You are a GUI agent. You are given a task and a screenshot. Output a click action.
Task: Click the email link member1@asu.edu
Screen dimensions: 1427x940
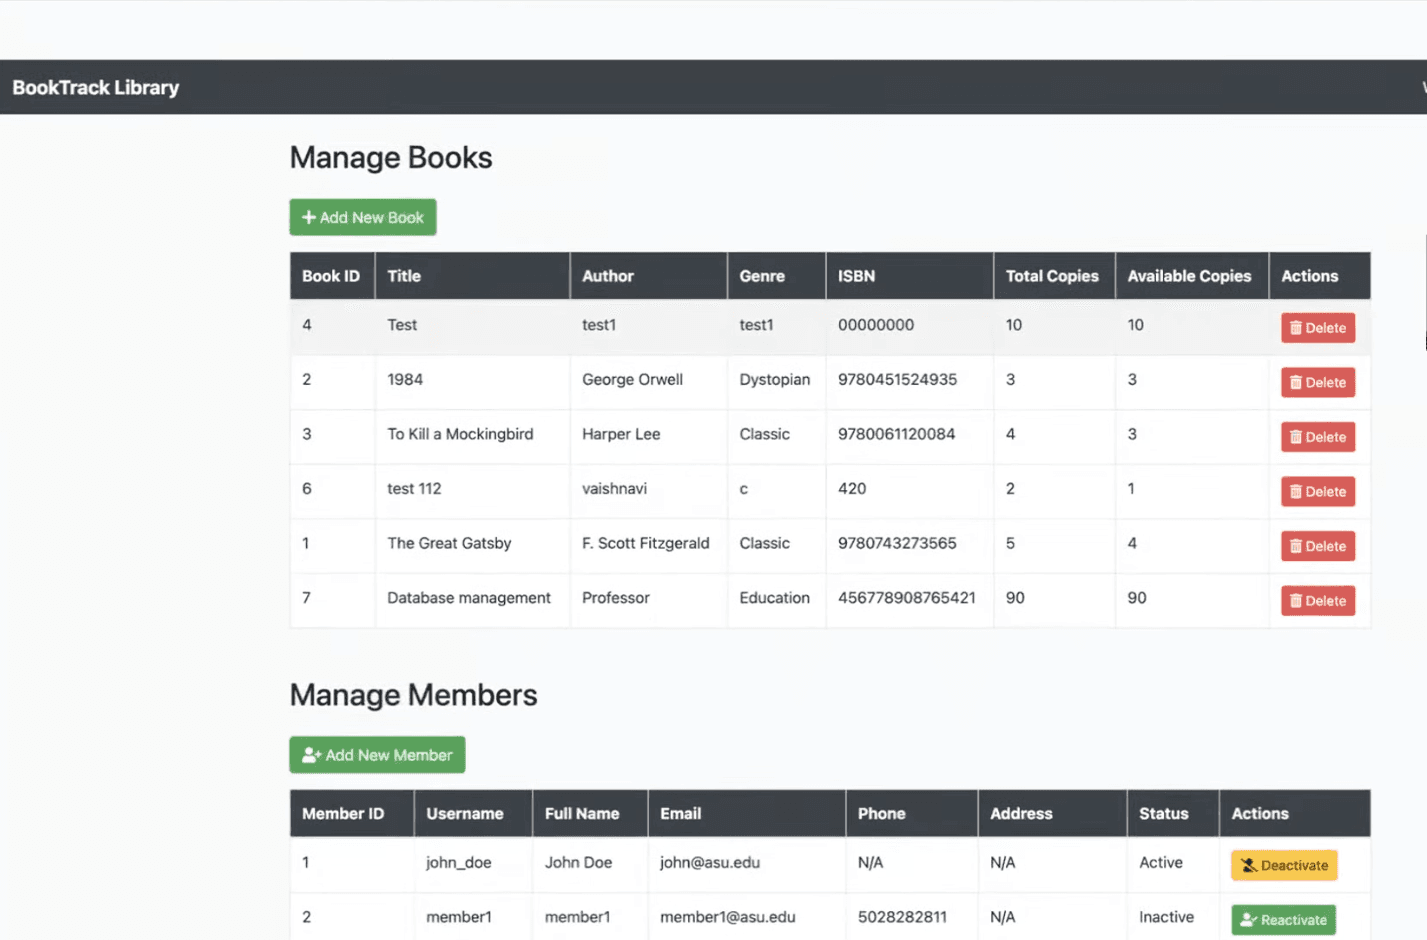728,916
